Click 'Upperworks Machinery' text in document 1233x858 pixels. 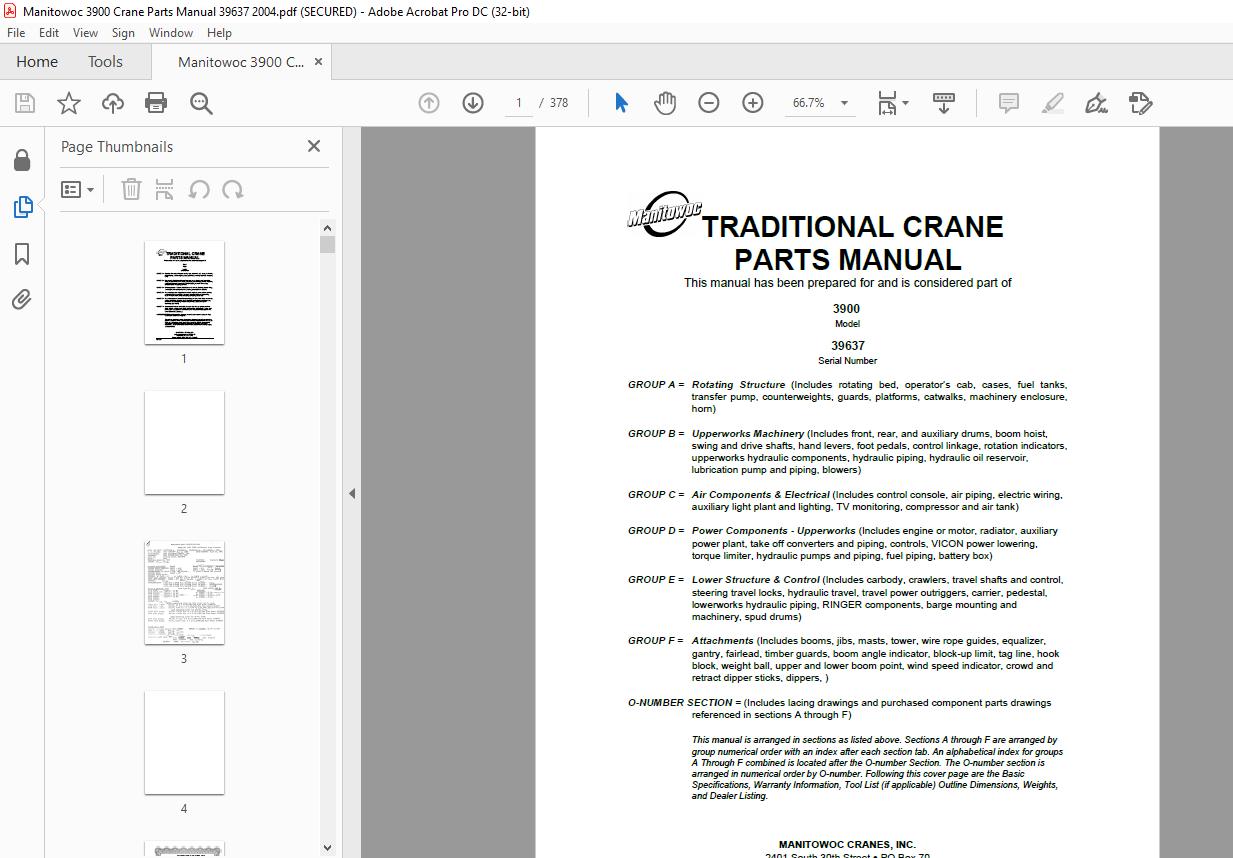pos(748,434)
